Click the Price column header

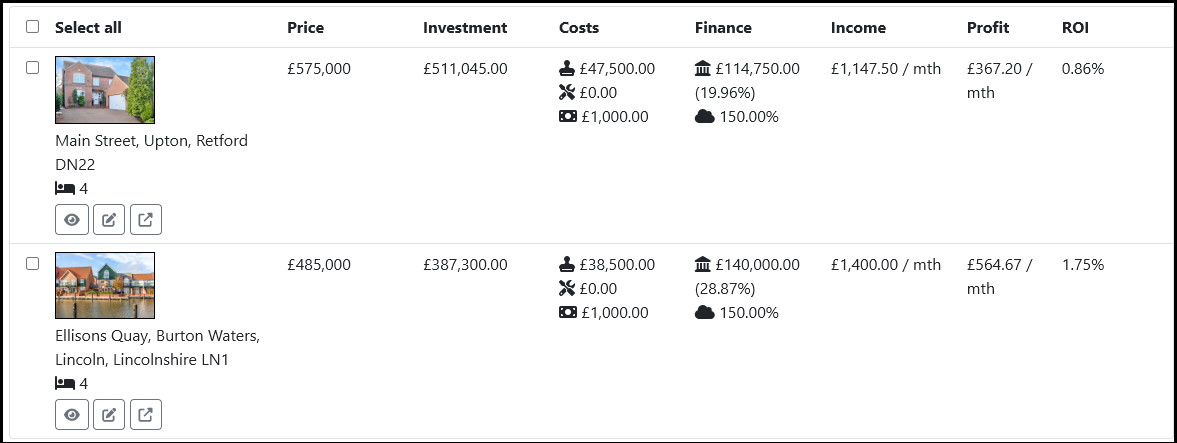click(x=306, y=28)
